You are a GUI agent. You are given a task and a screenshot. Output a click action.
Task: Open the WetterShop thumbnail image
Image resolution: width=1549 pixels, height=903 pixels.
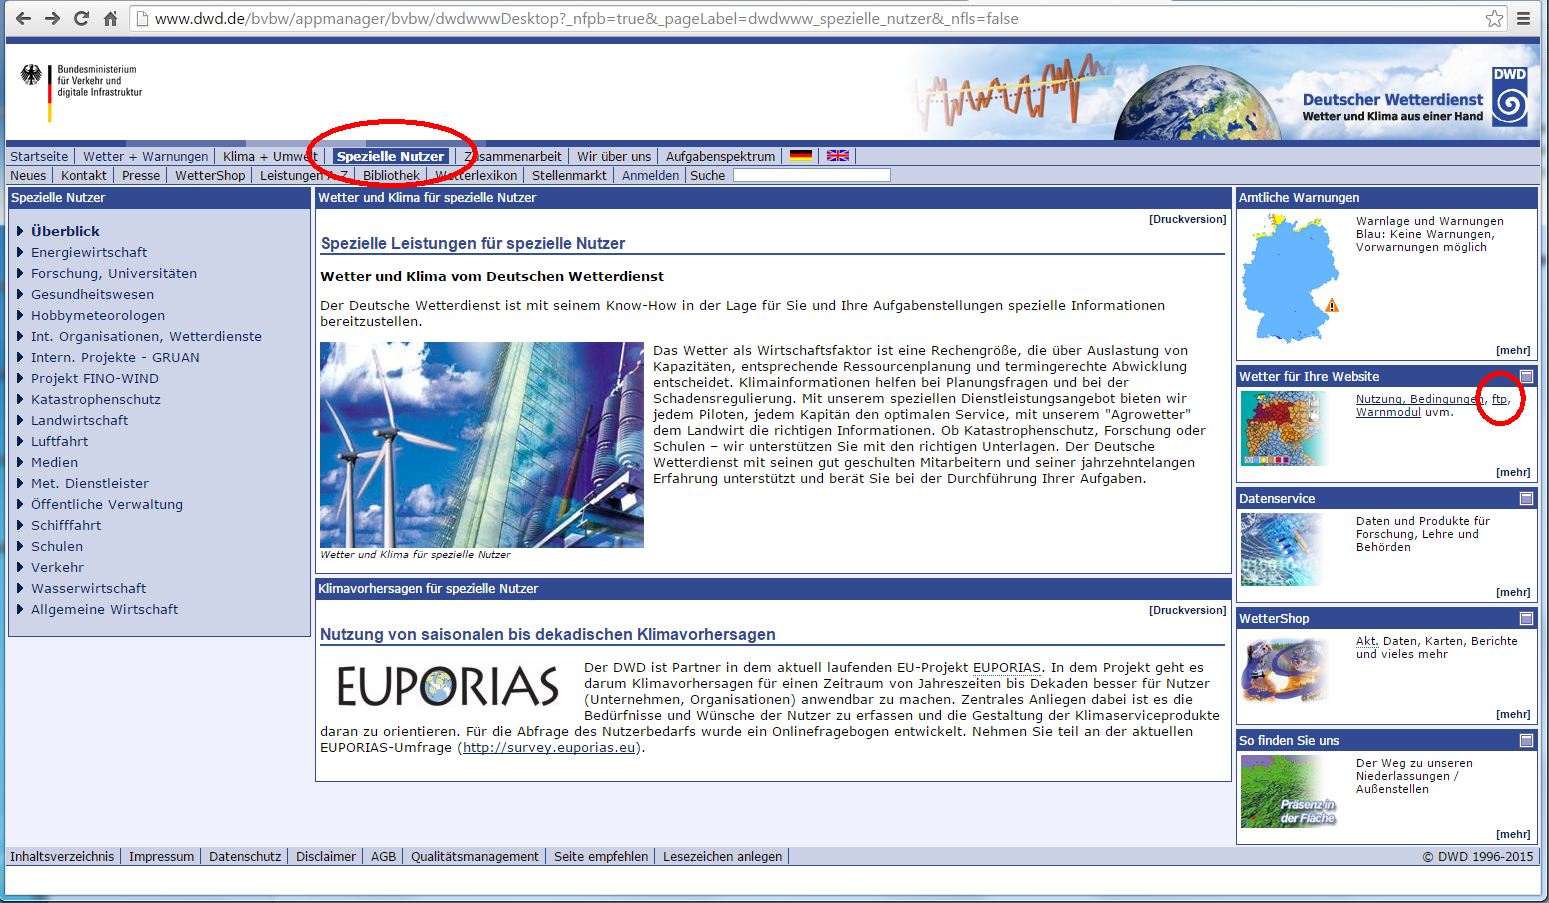click(1284, 669)
